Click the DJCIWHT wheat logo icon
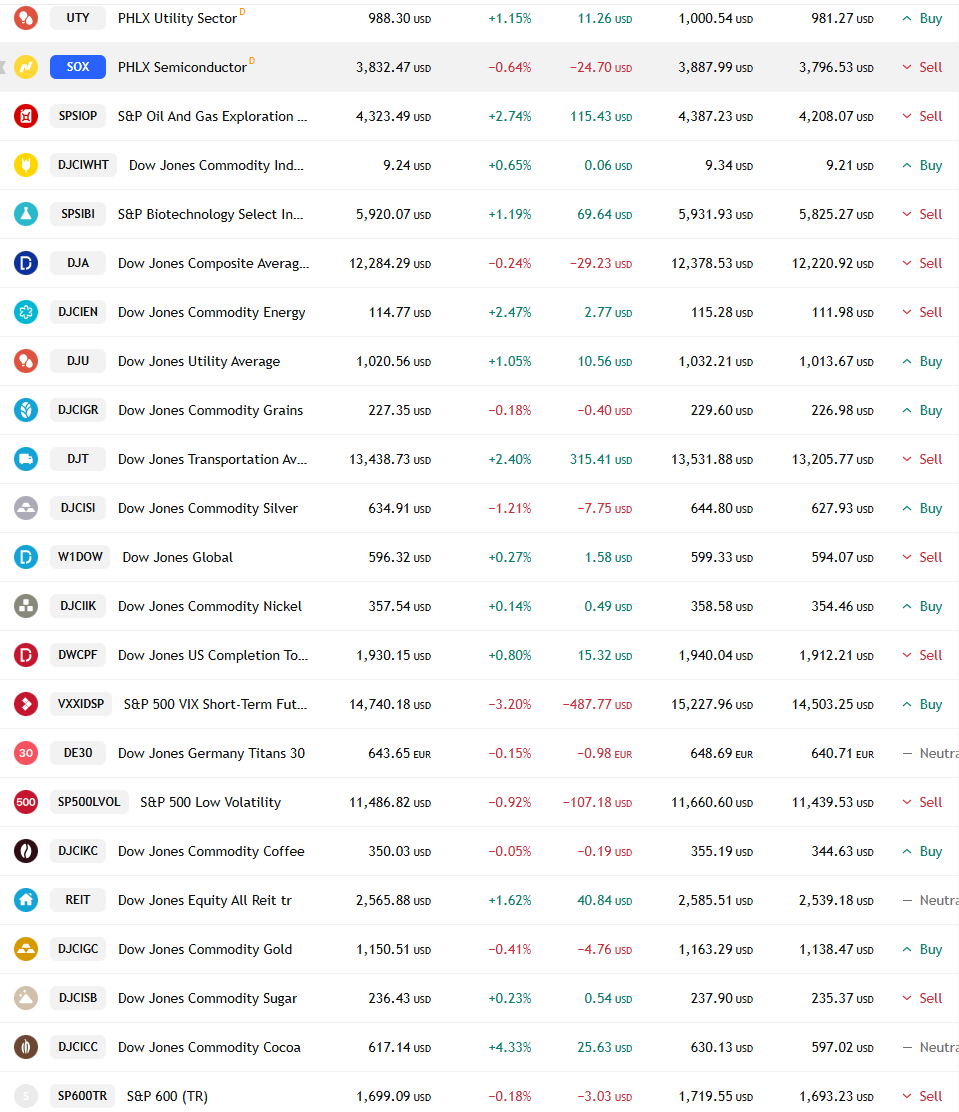 (26, 165)
